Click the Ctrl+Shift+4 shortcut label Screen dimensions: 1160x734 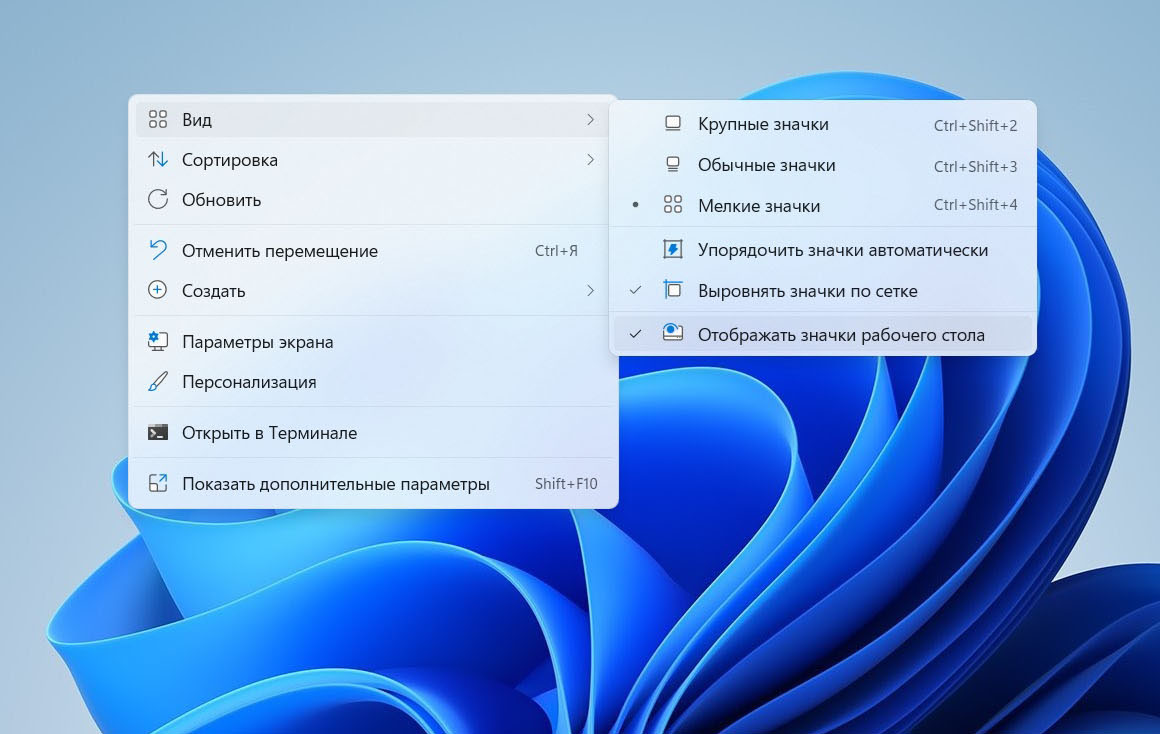point(975,204)
